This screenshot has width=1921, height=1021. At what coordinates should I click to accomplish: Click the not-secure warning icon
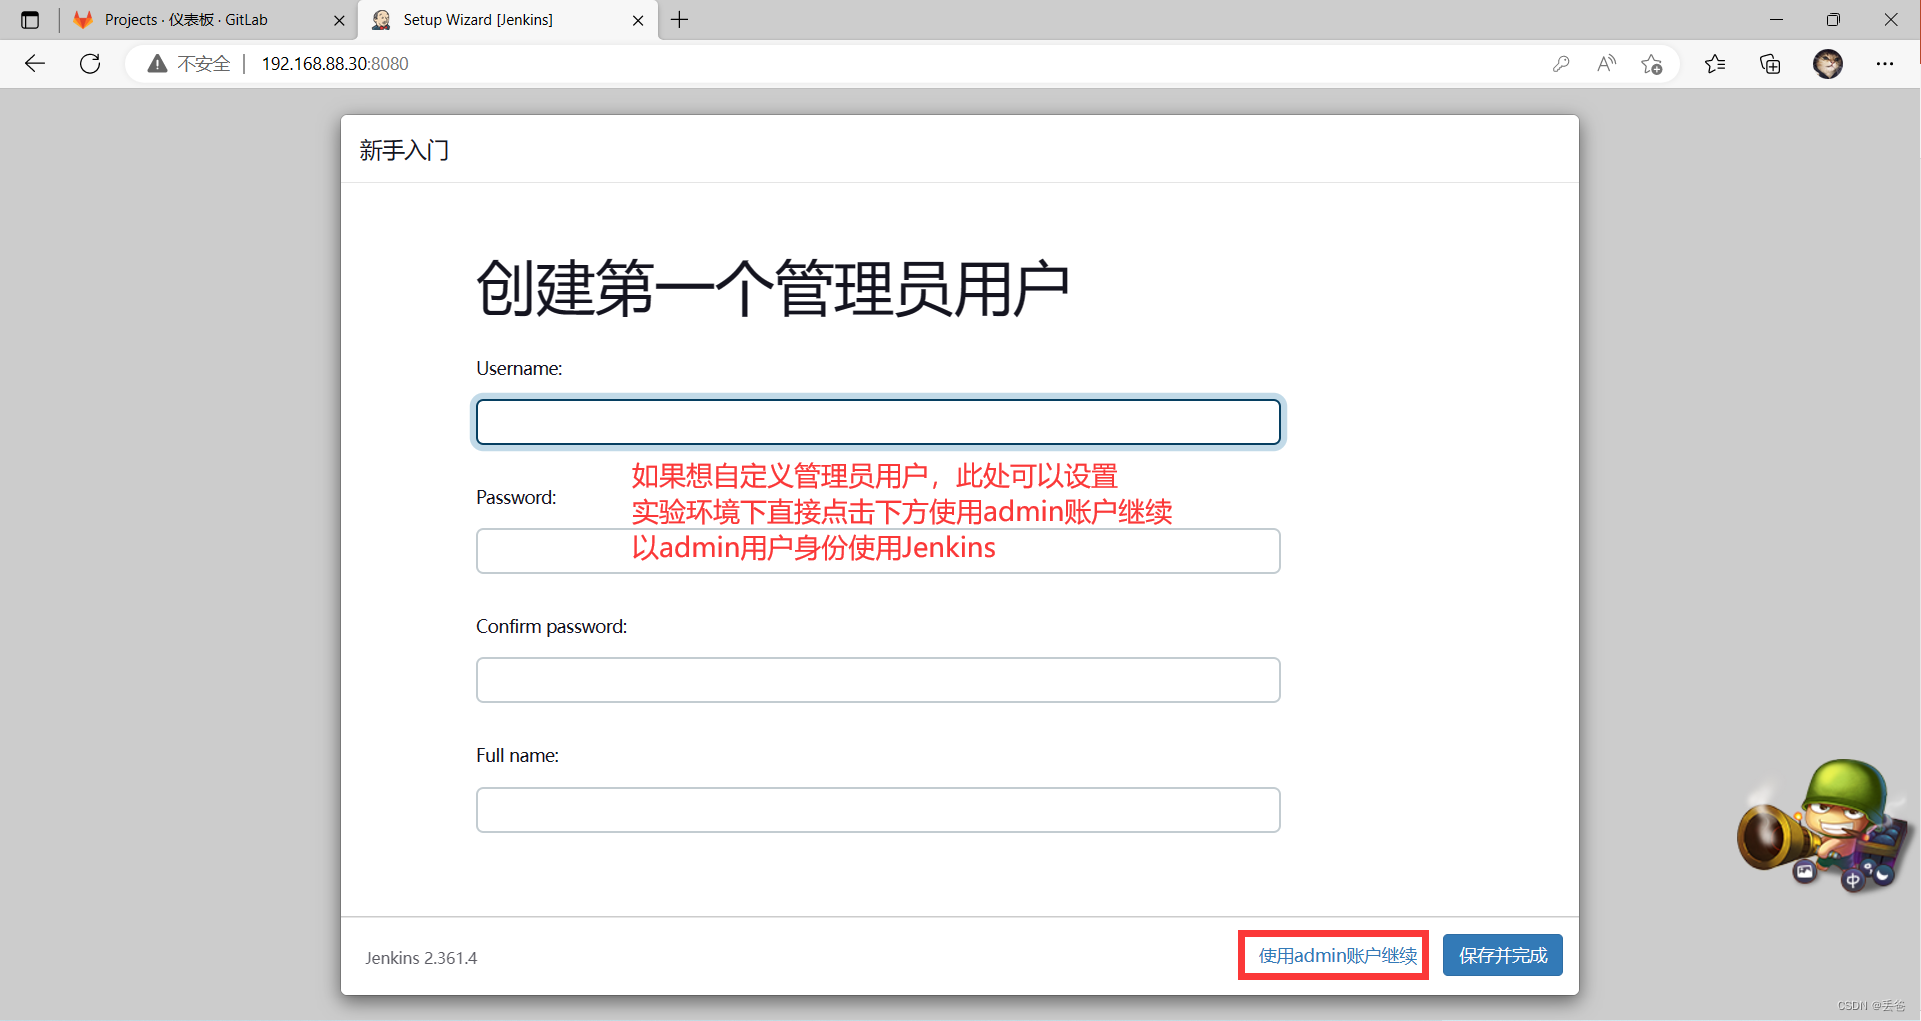point(157,64)
